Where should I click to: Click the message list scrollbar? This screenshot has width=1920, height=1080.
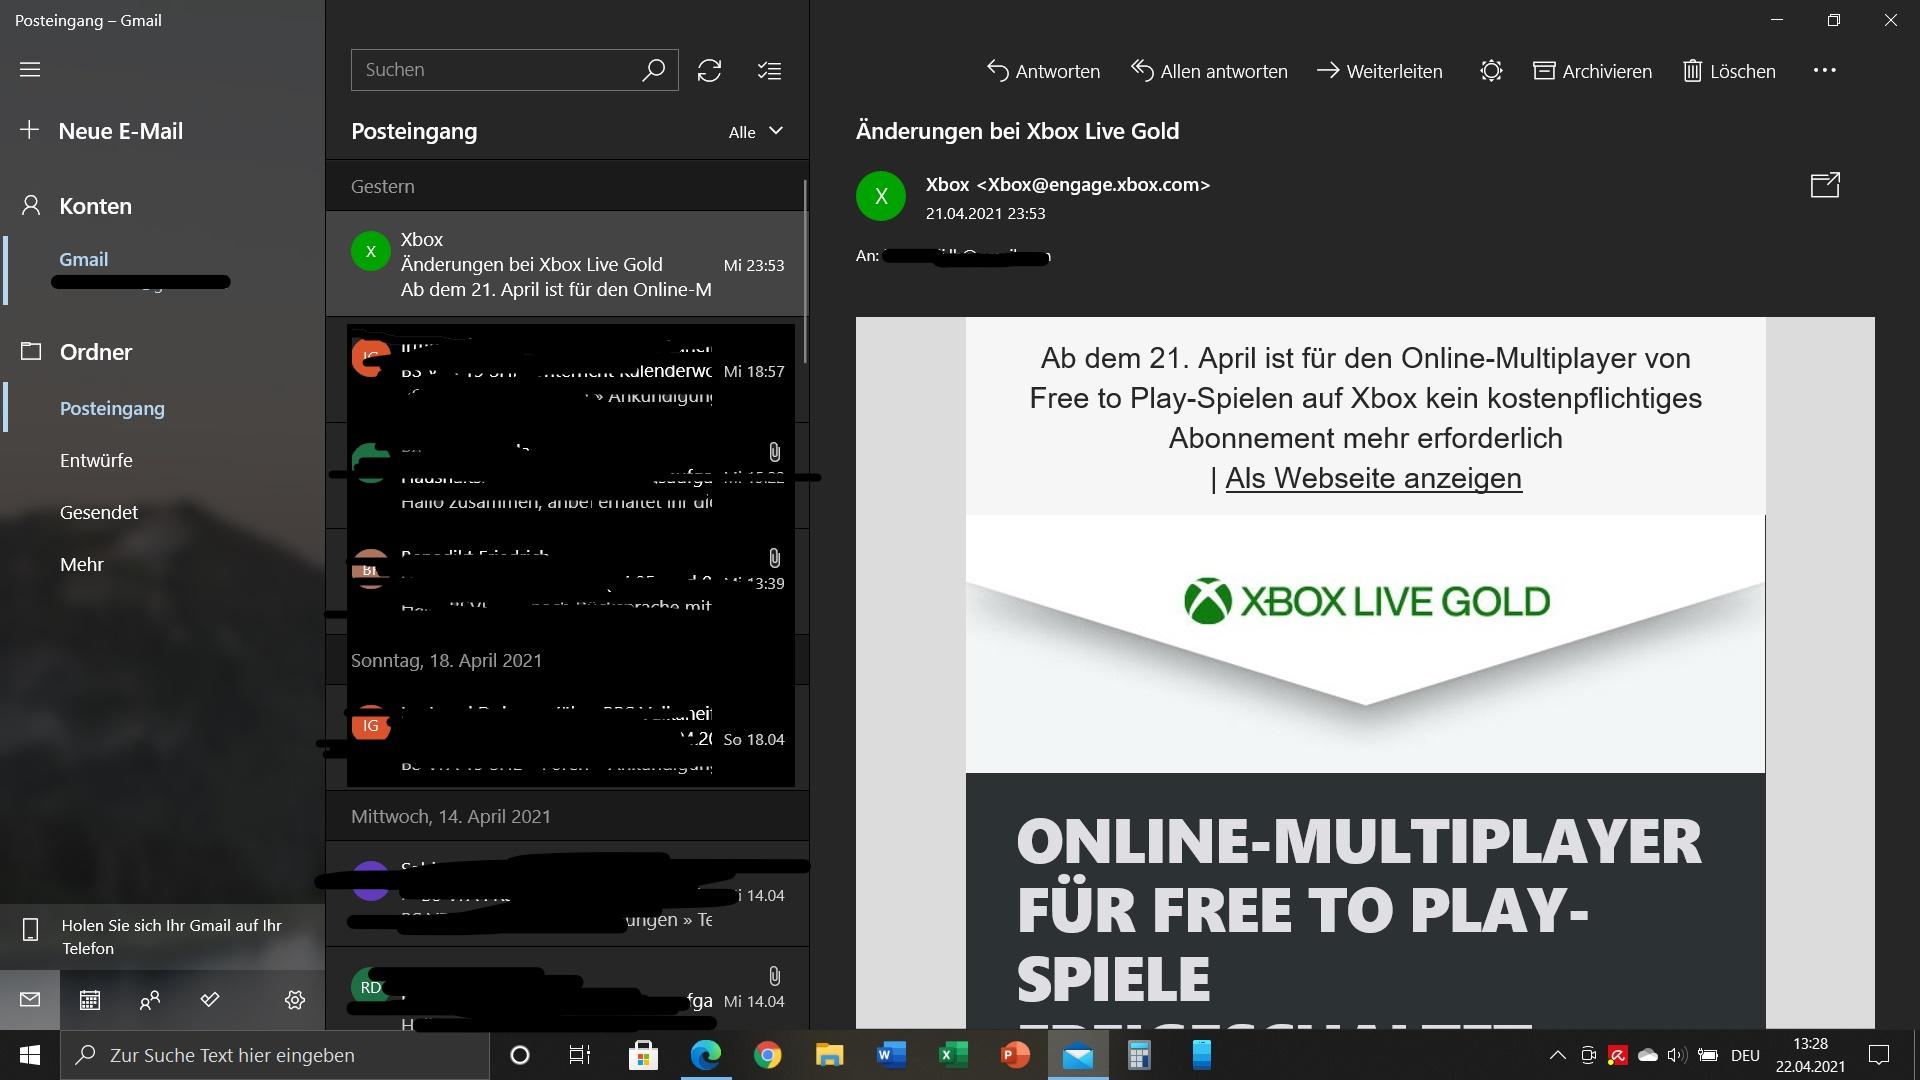(x=805, y=272)
